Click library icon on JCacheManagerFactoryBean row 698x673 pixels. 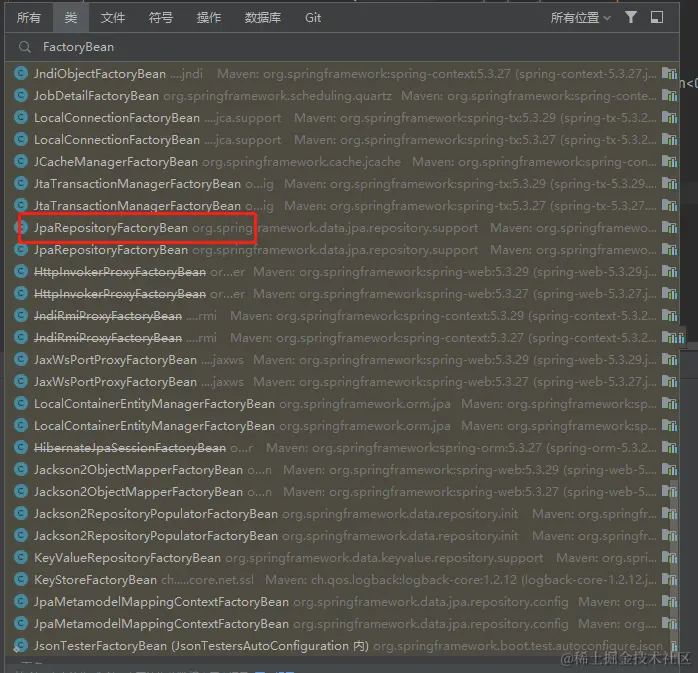pos(669,162)
